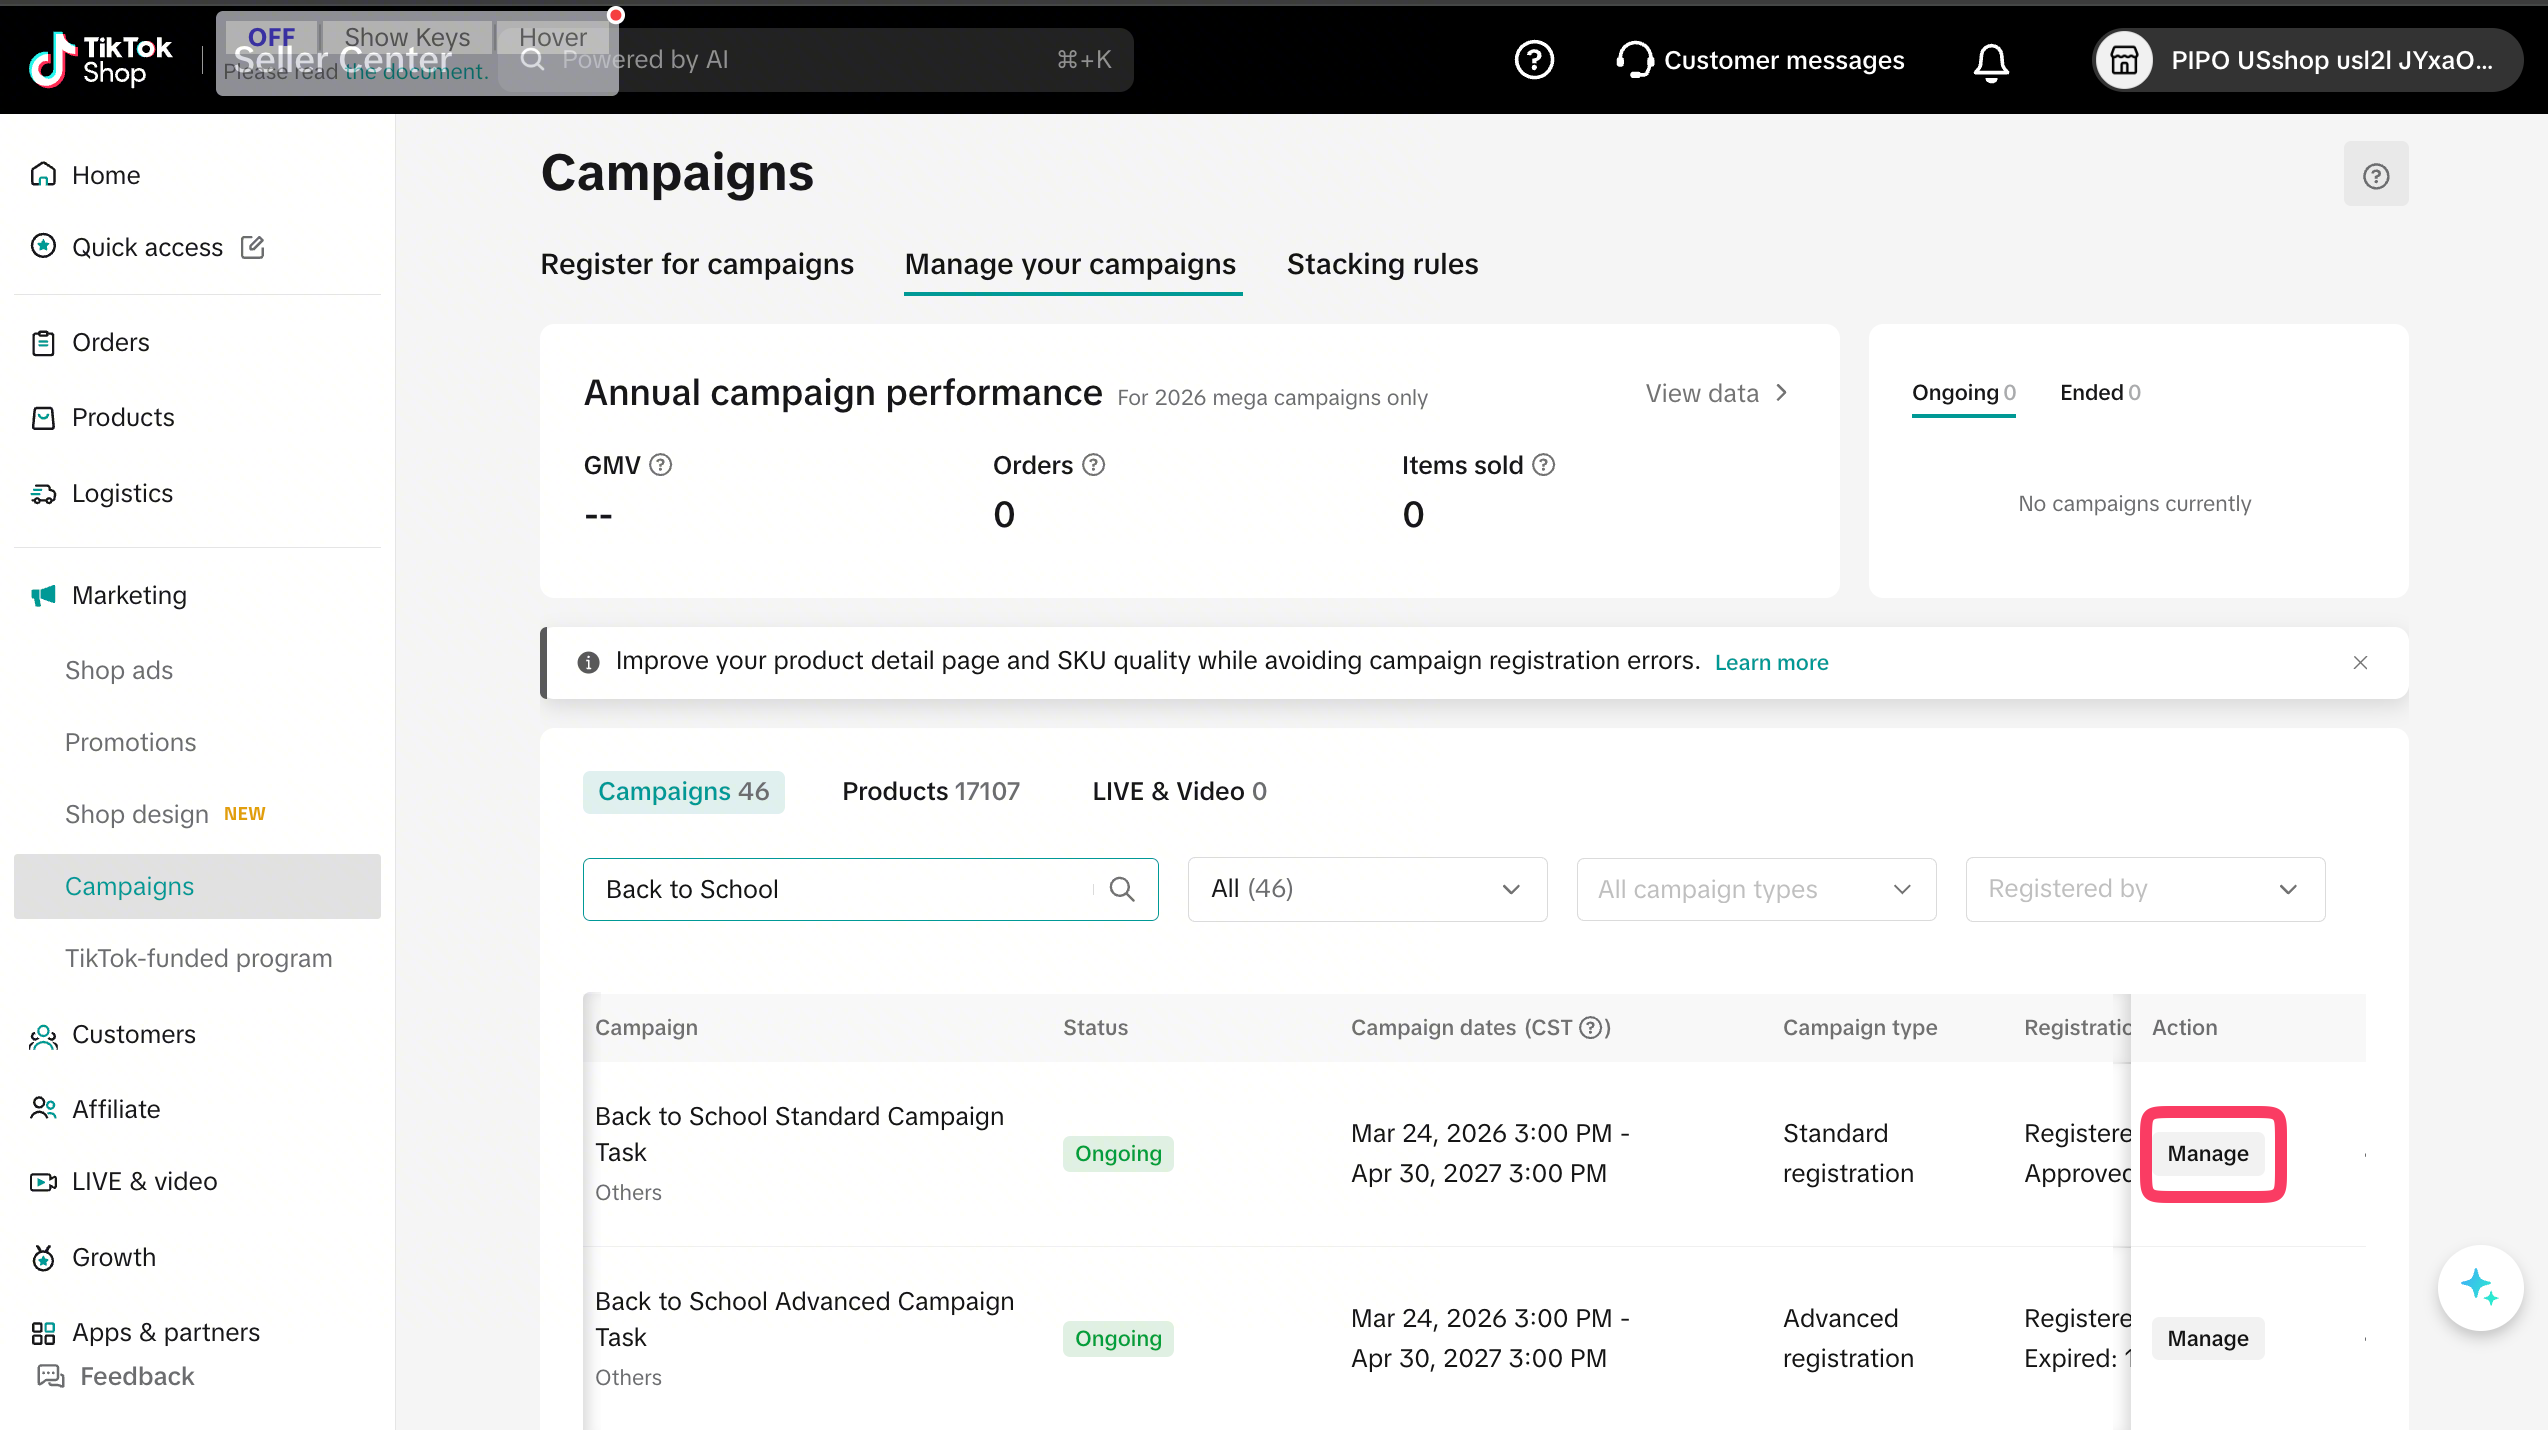Click the search magnifier in campaign field
2548x1430 pixels.
click(x=1122, y=889)
